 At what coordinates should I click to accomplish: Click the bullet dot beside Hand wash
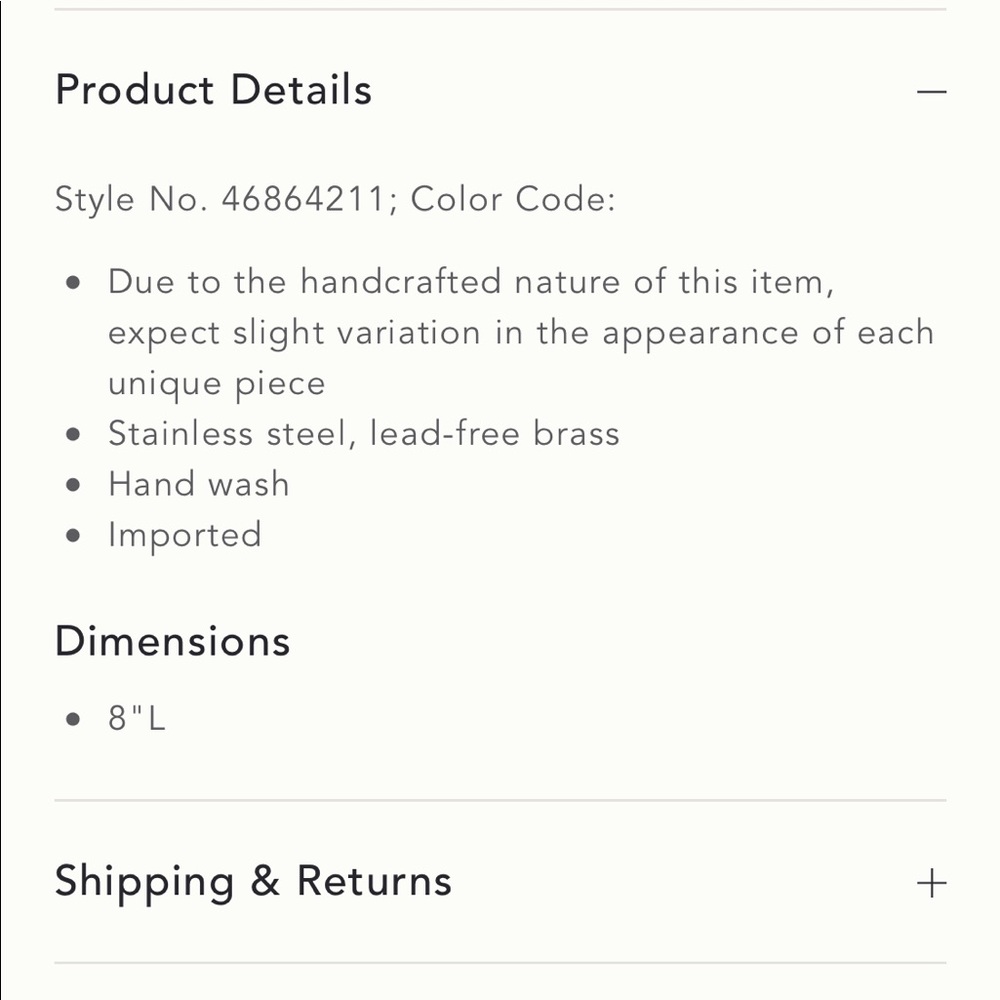73,485
